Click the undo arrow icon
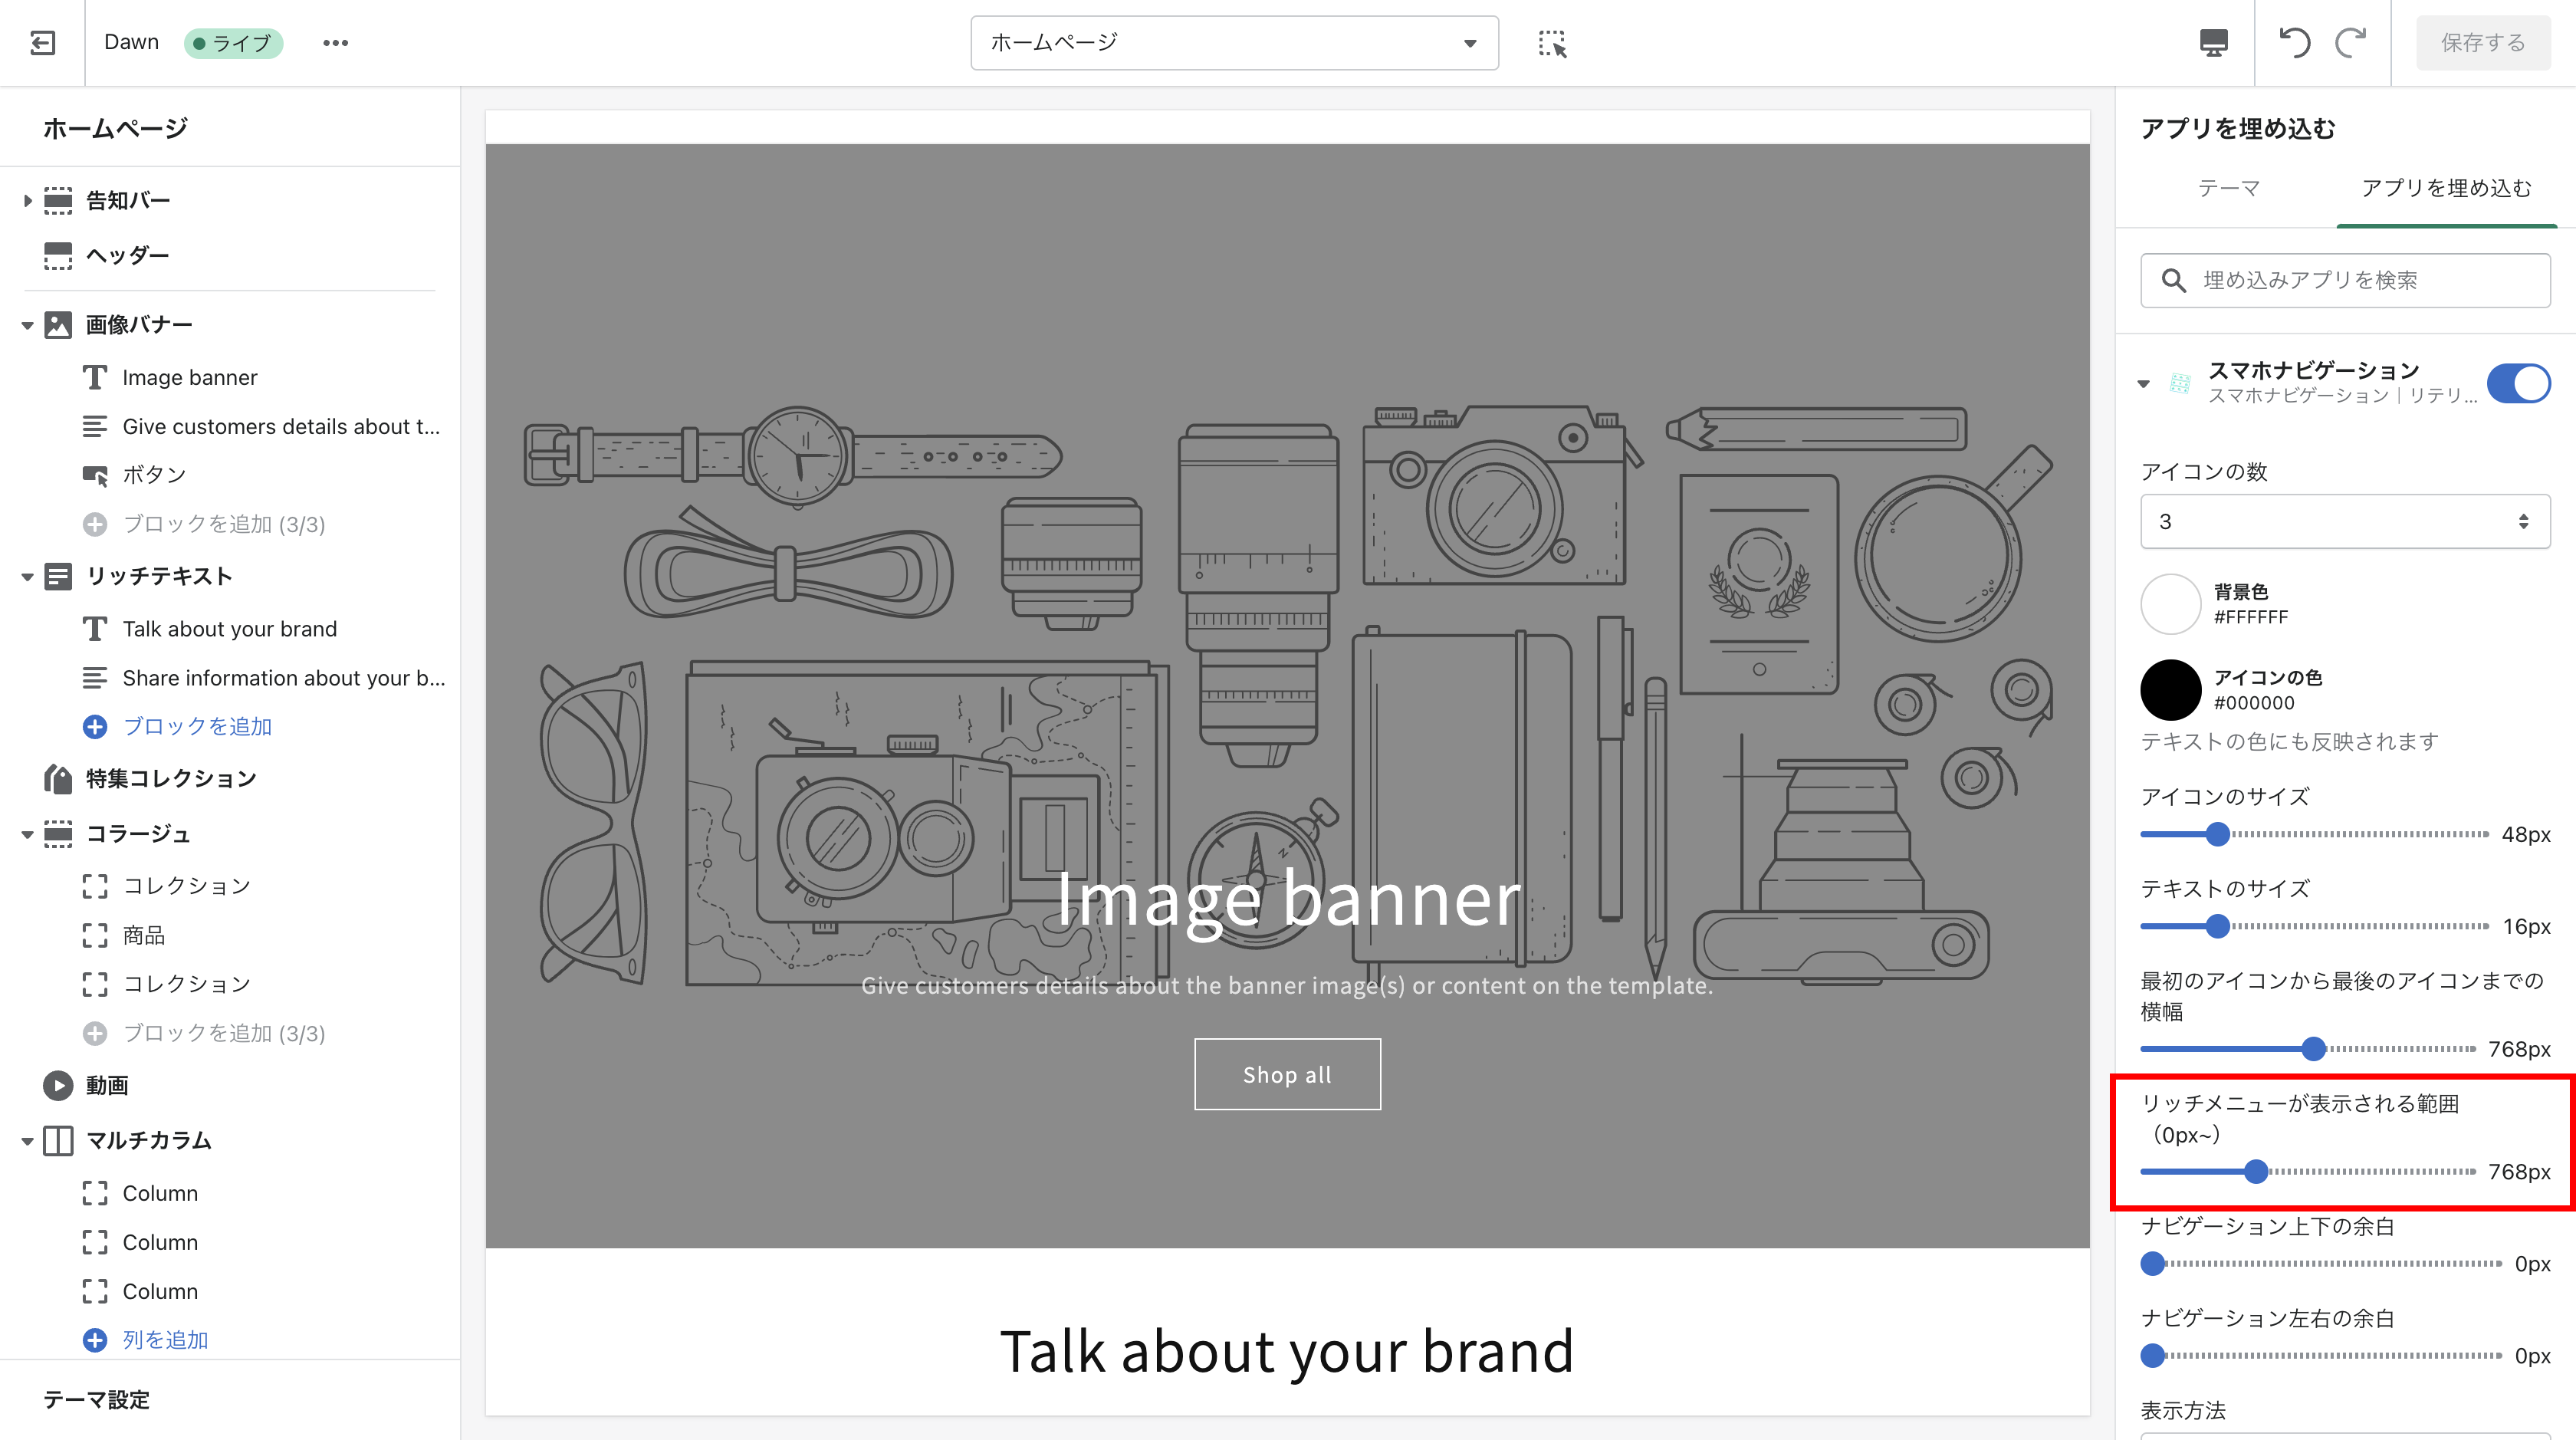 click(2294, 43)
